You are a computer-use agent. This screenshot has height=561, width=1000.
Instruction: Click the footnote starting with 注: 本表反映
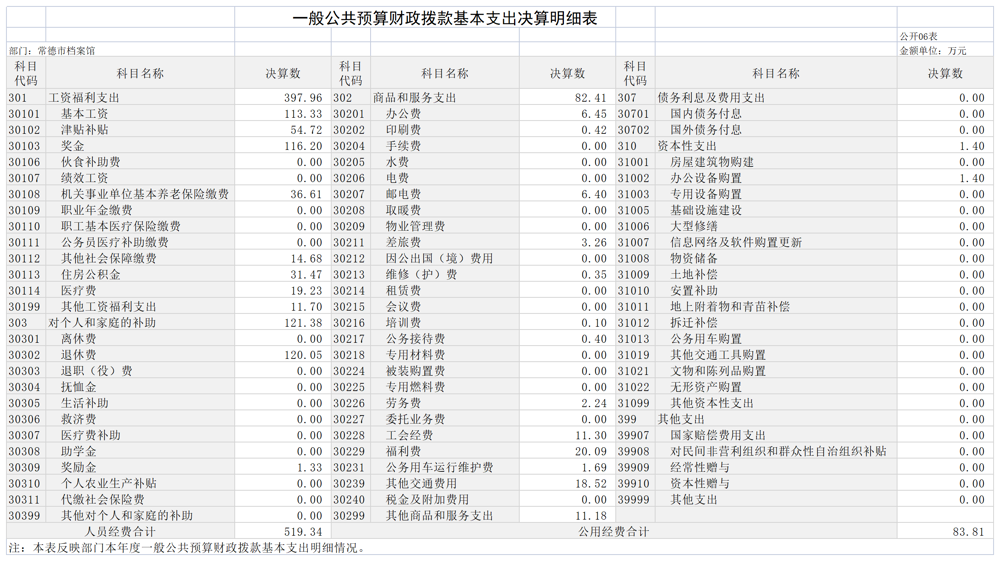pos(188,548)
